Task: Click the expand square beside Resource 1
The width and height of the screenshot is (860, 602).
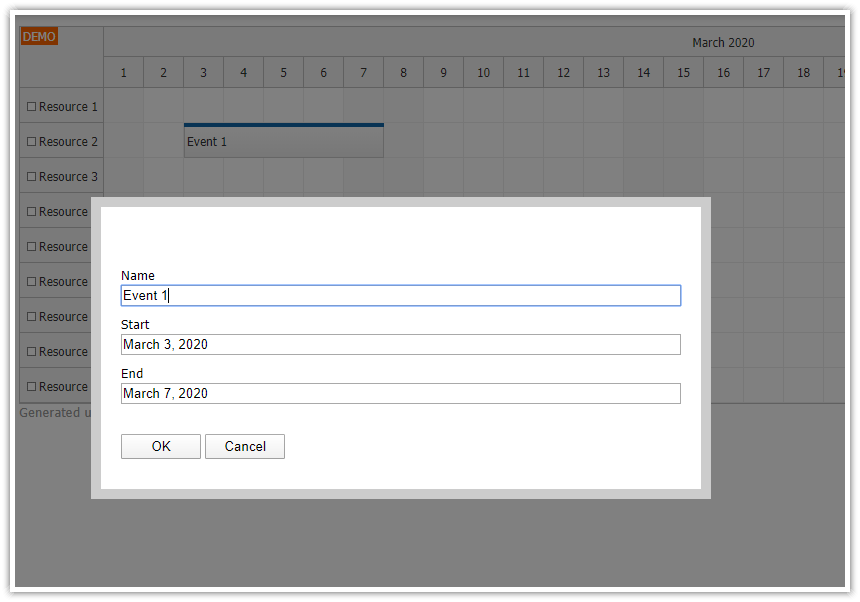Action: [30, 106]
